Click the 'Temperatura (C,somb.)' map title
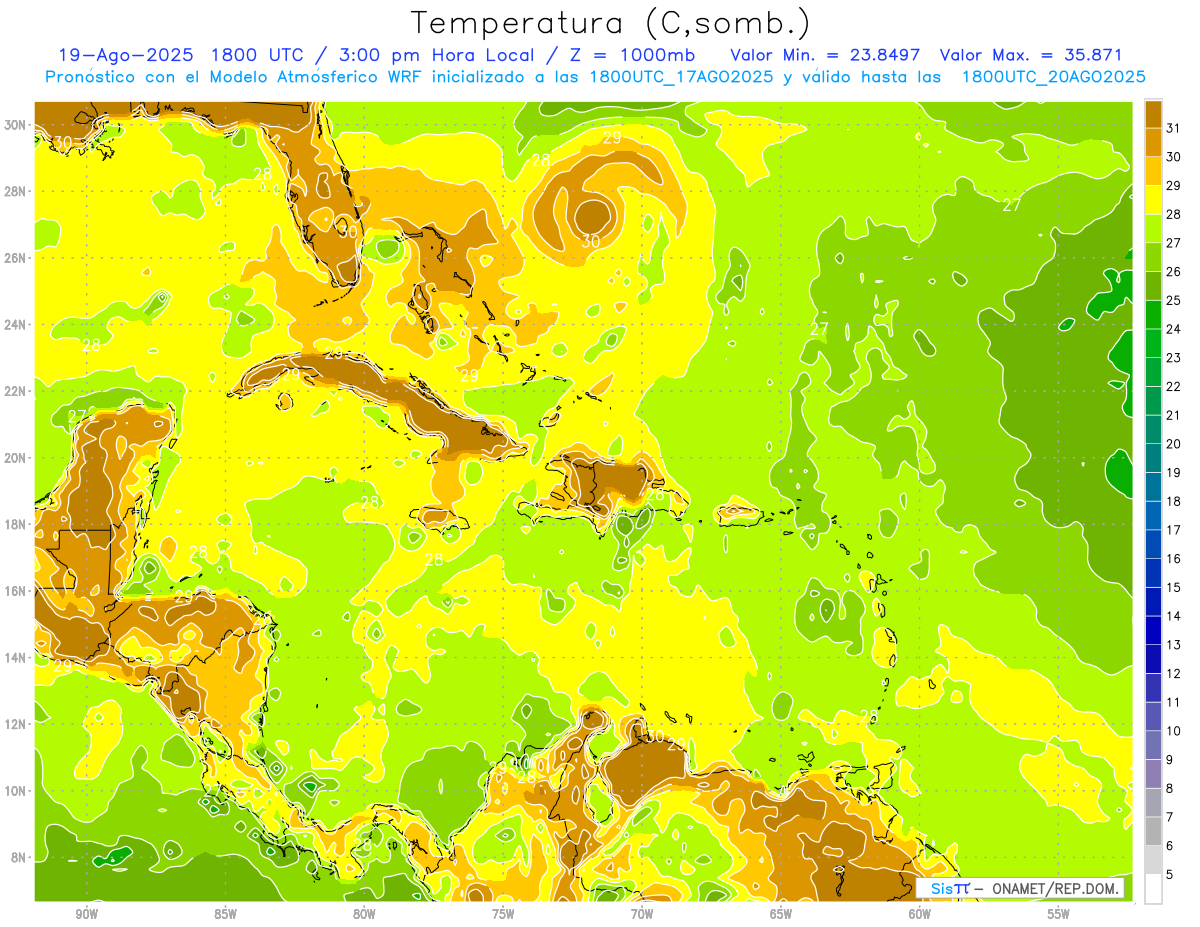 click(610, 24)
